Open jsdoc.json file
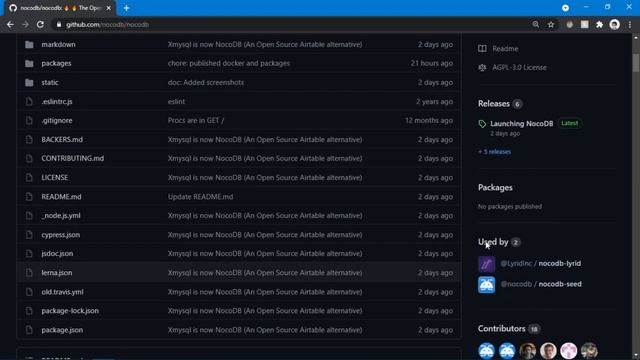 57,253
